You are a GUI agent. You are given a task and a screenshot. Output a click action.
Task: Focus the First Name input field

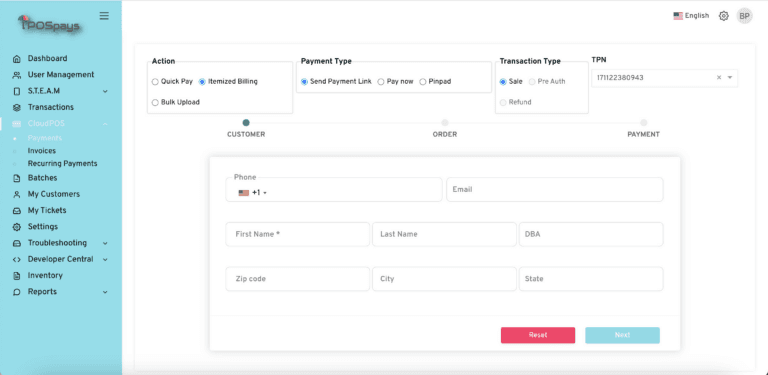298,234
